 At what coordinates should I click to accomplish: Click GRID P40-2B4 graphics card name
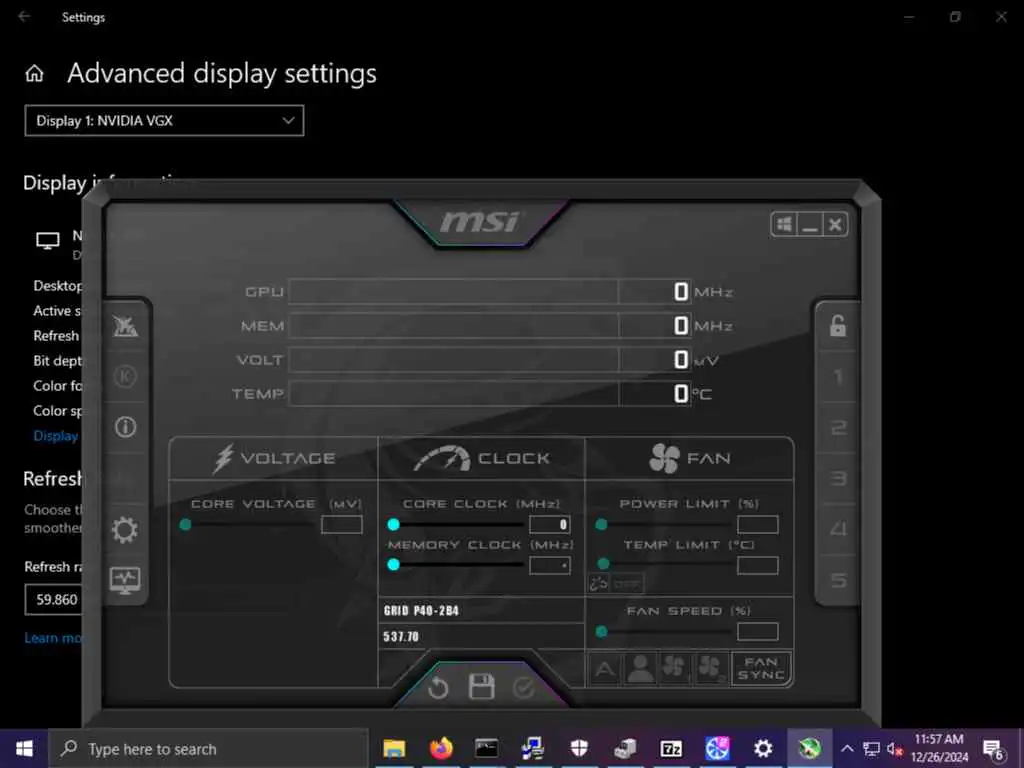coord(421,611)
